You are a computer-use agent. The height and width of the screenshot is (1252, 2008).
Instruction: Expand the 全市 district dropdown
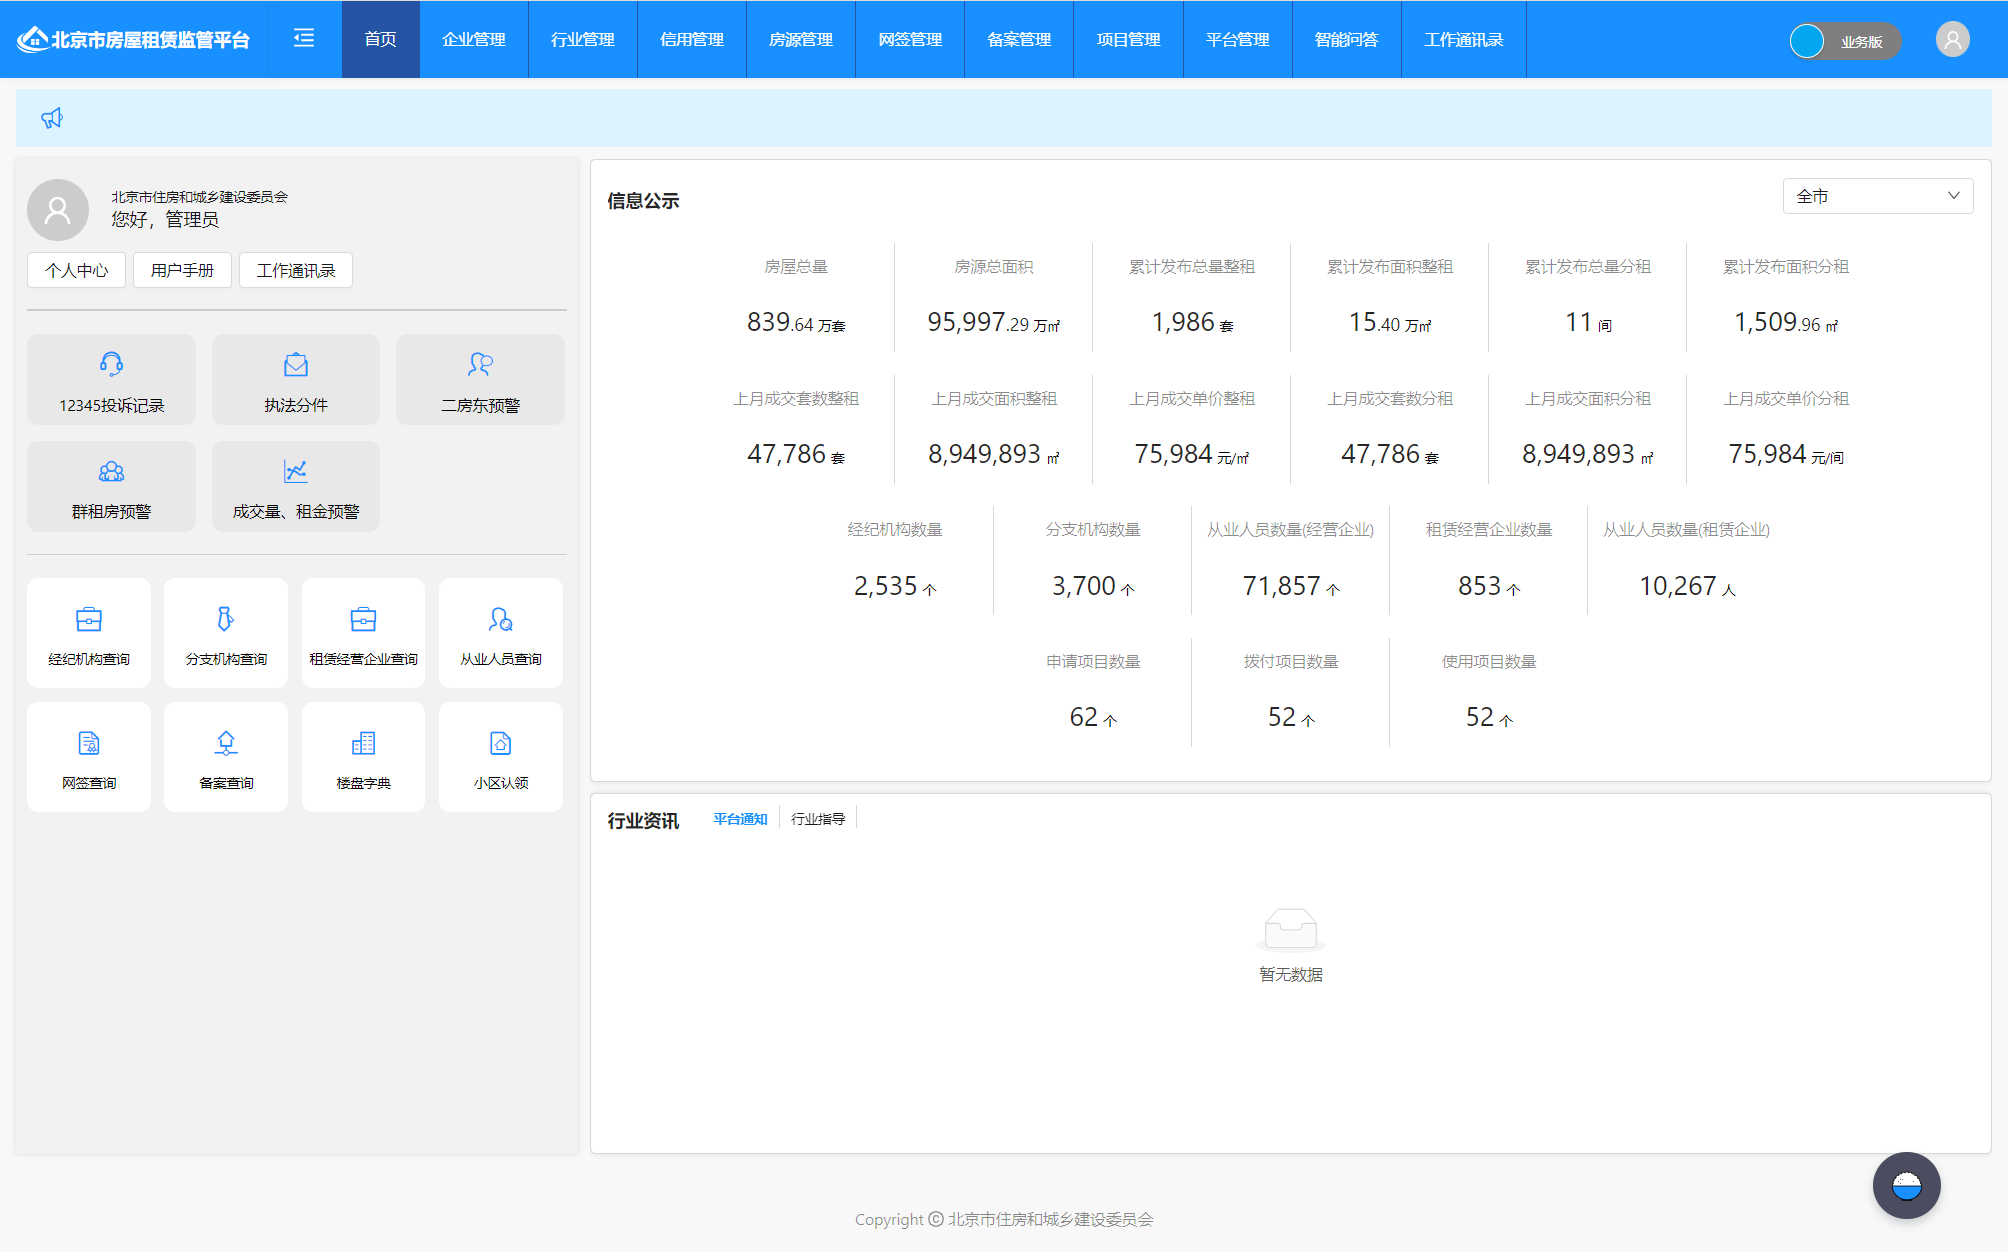tap(1877, 196)
